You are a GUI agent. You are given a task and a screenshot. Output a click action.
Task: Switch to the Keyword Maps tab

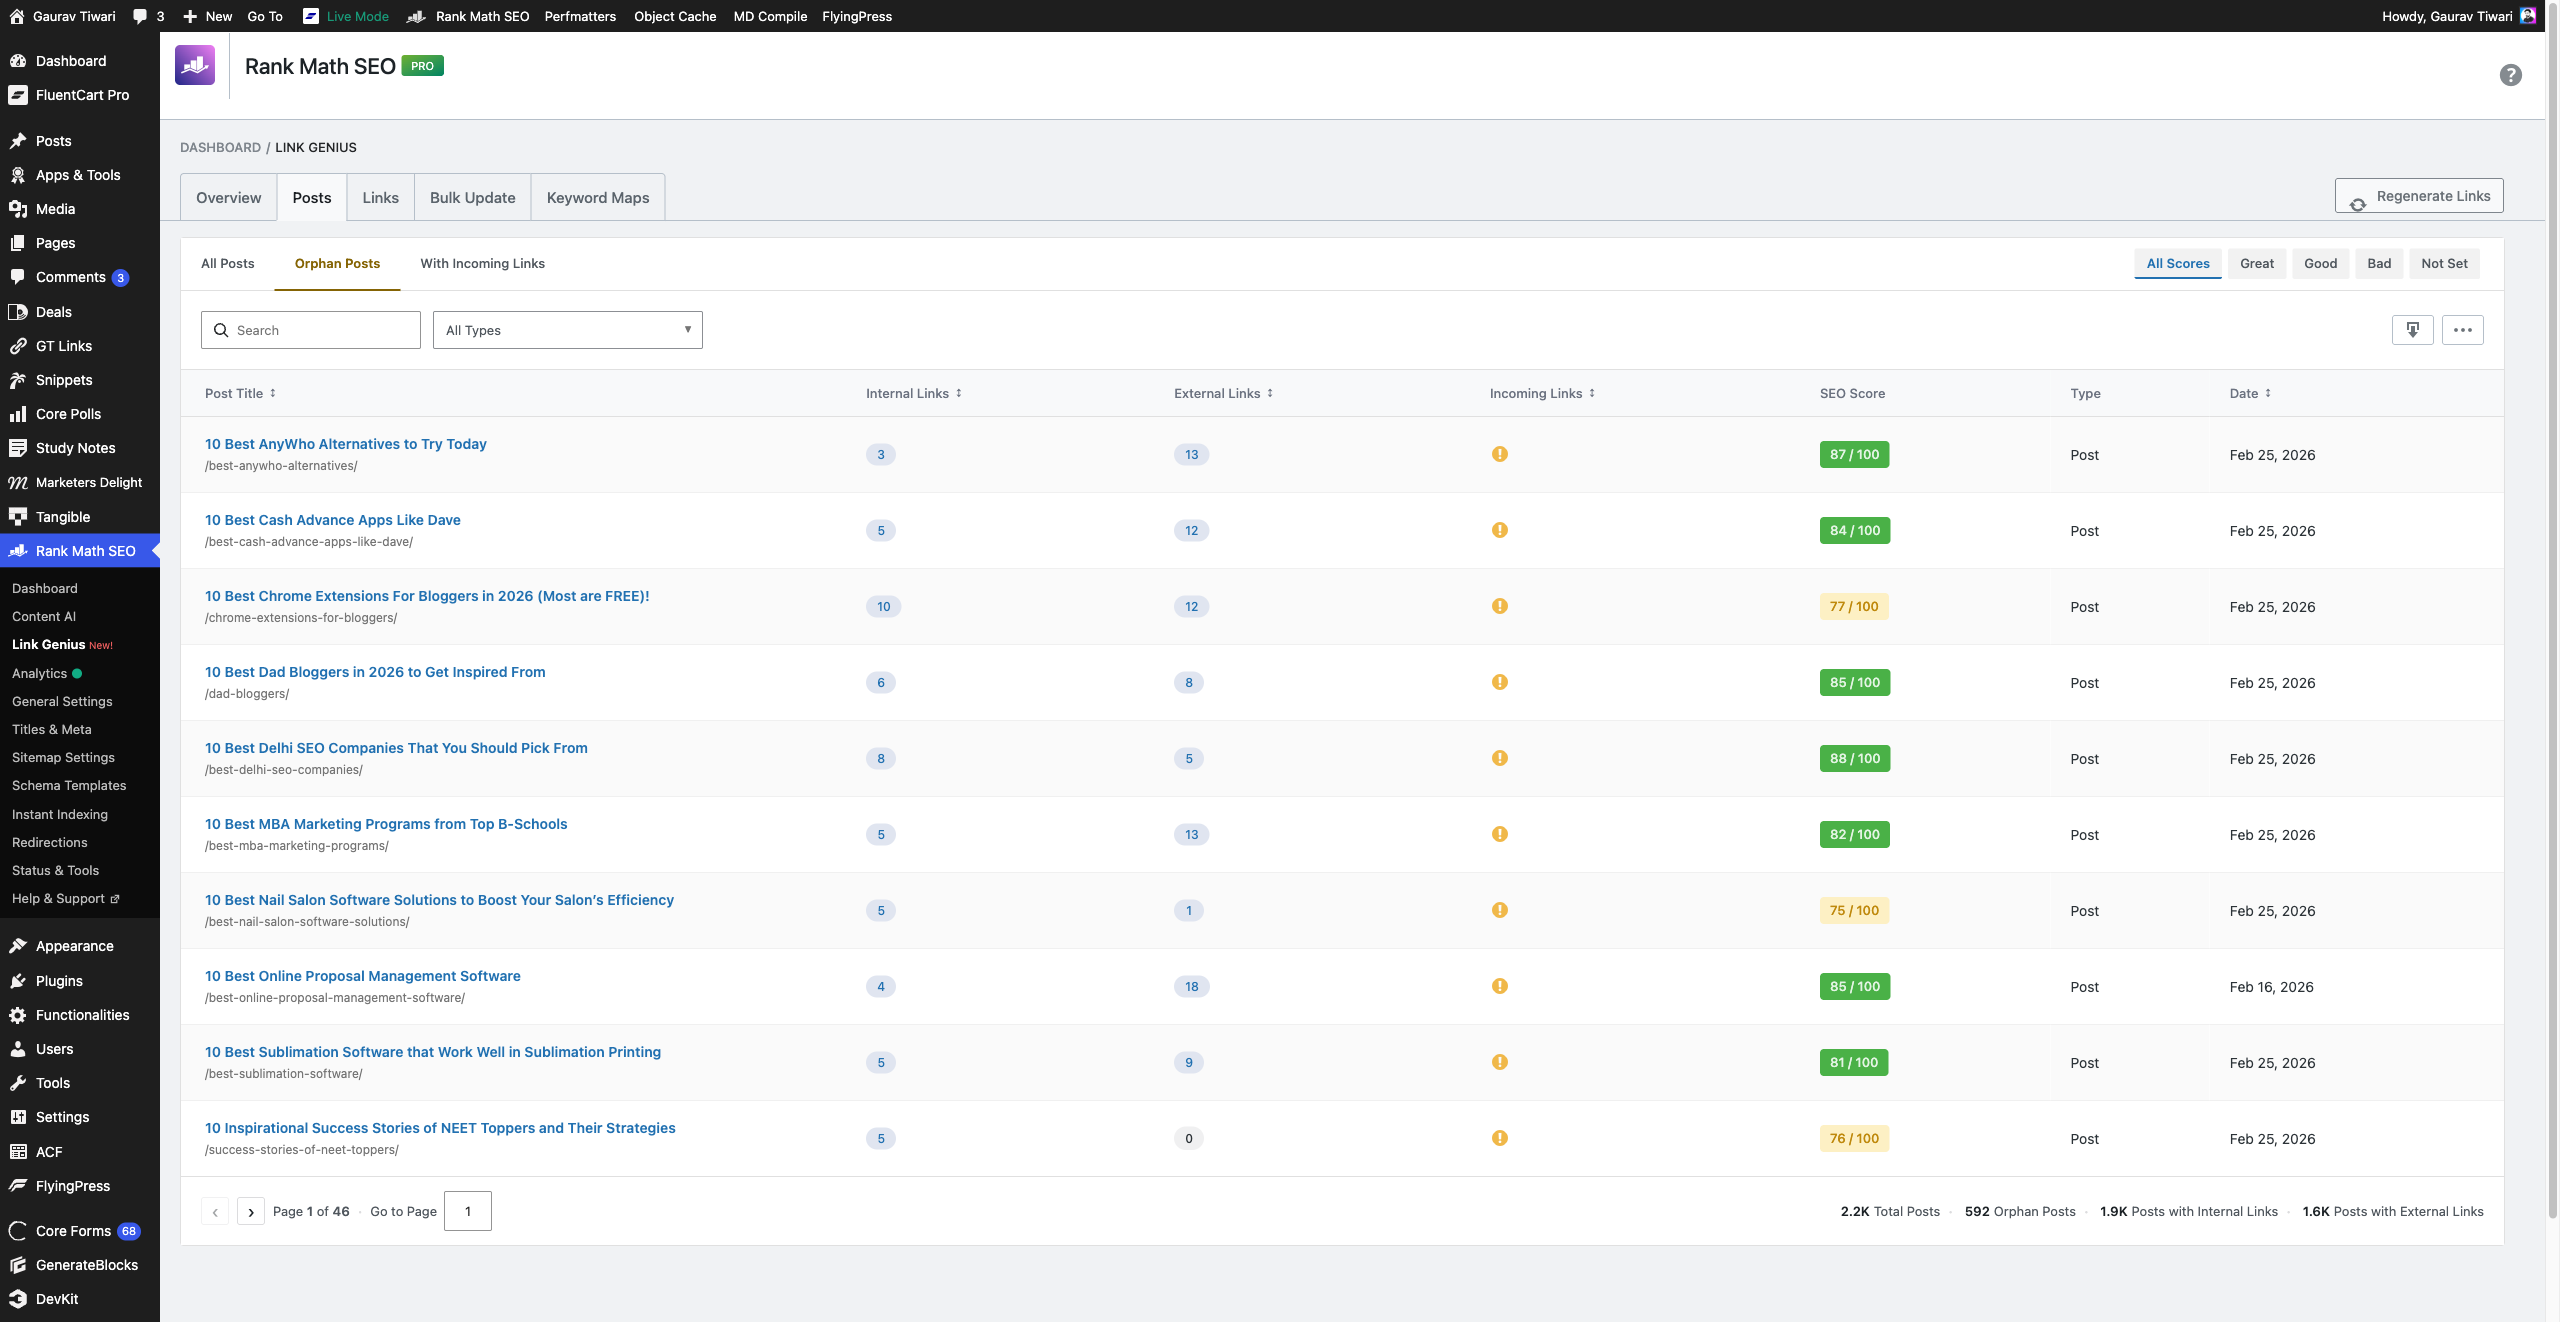(597, 197)
